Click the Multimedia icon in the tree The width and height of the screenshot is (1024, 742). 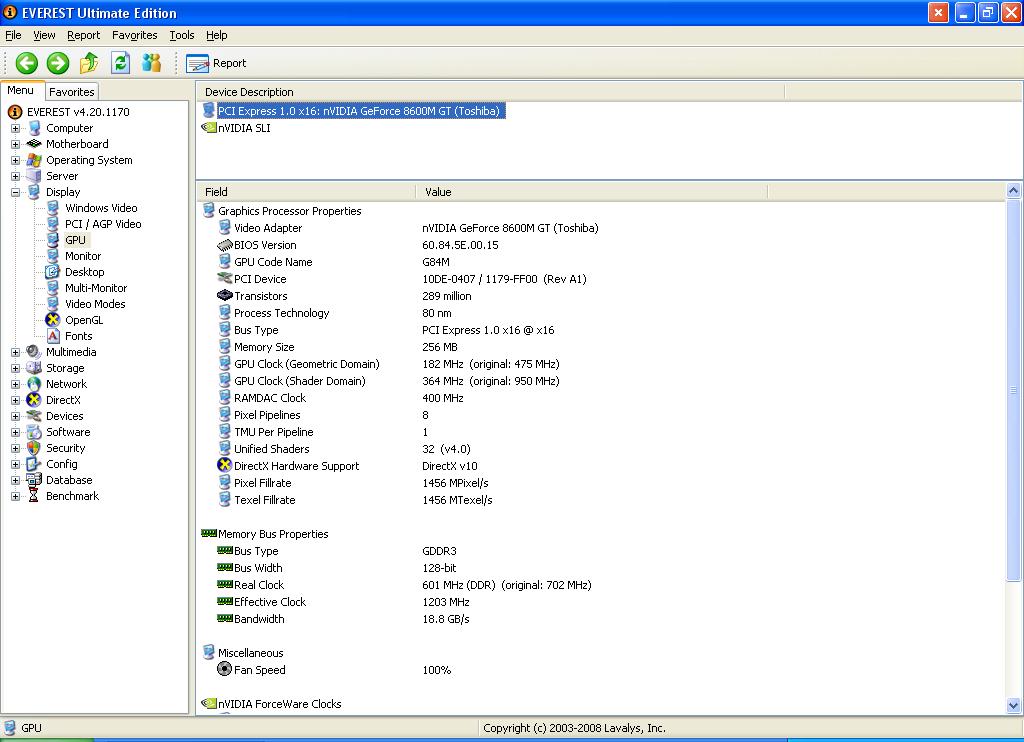point(33,352)
